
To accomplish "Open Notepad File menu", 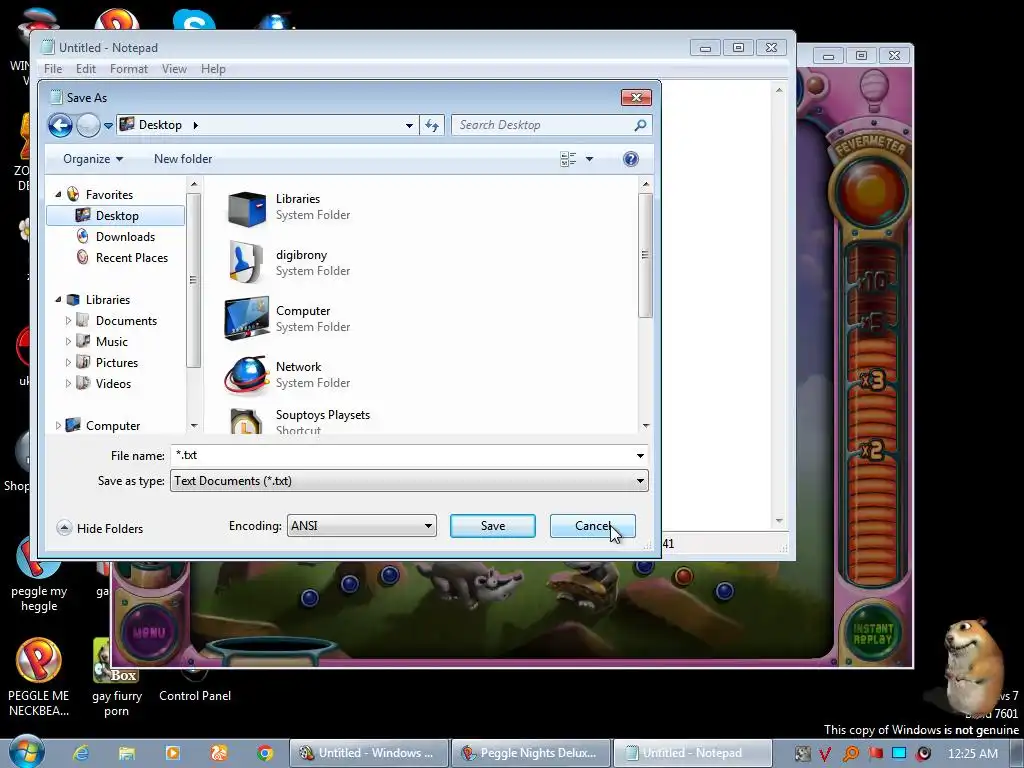I will (53, 69).
